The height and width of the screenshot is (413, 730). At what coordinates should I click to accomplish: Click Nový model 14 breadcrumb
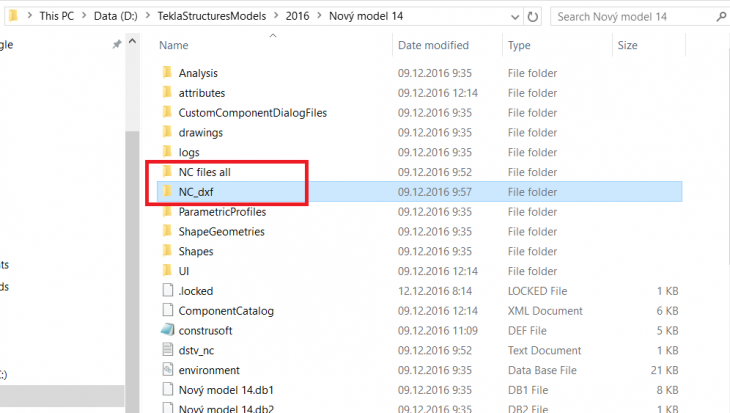[x=366, y=16]
